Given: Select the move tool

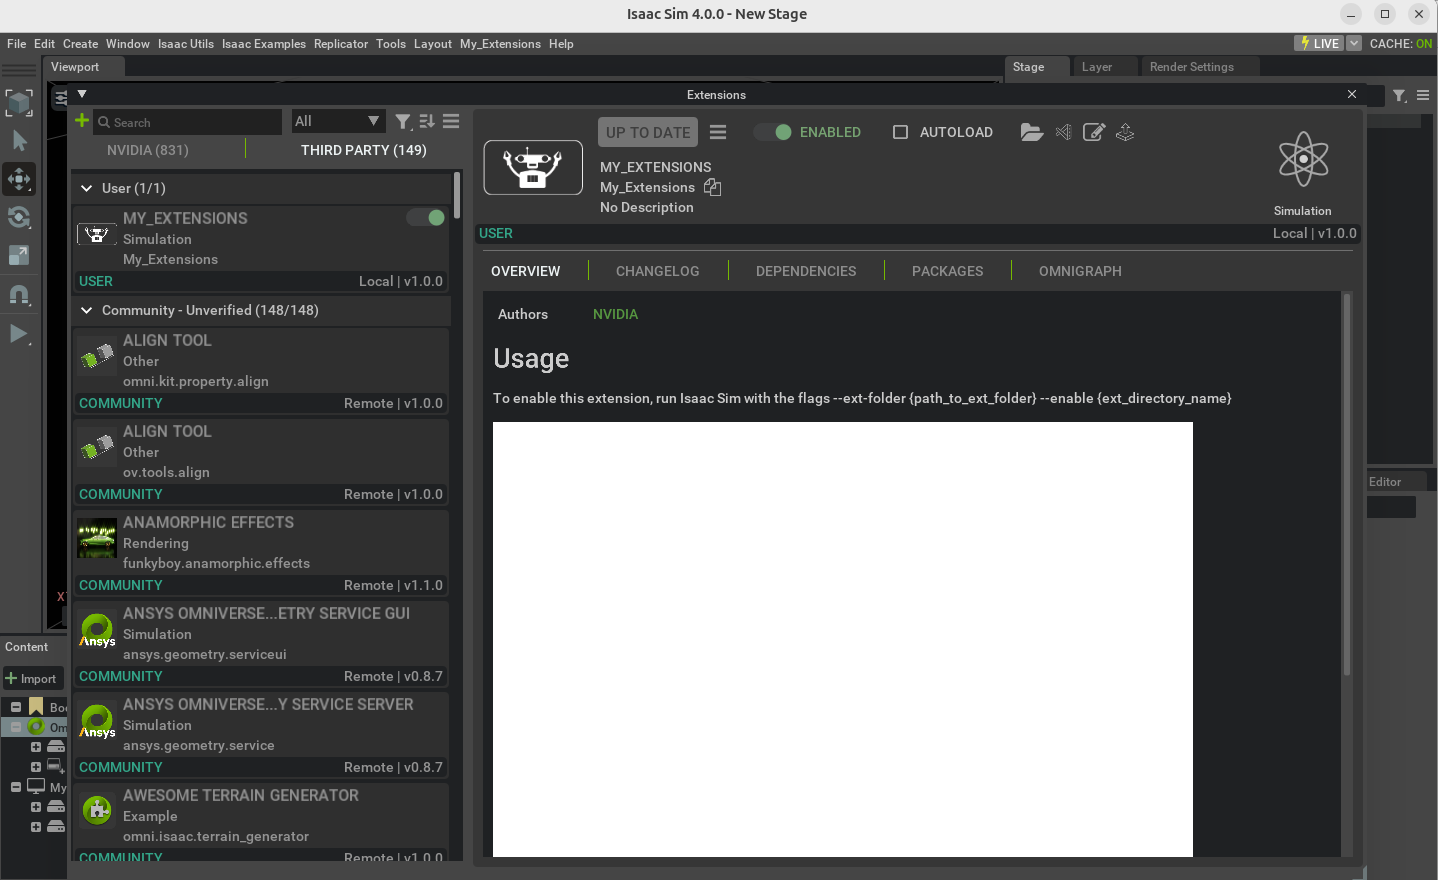Looking at the screenshot, I should 19,179.
